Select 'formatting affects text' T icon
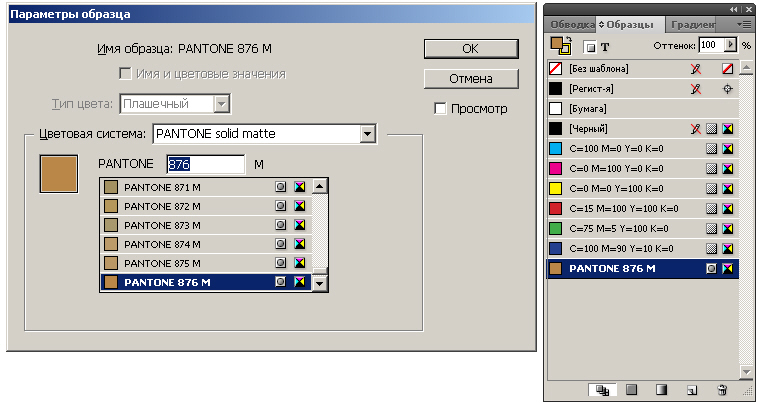Viewport: 759px width, 404px height. pyautogui.click(x=605, y=46)
